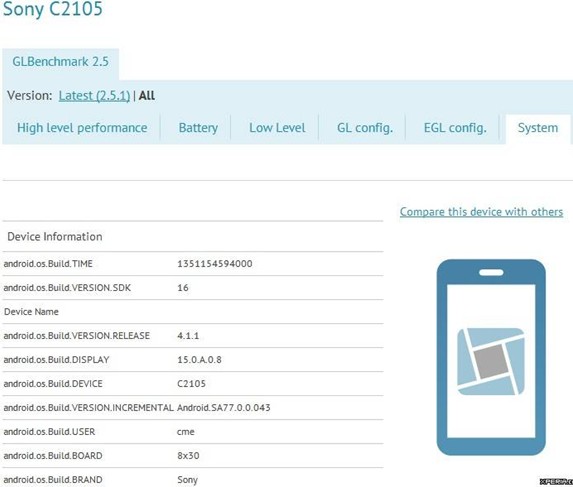573x487 pixels.
Task: Click the android.os.Build.VERSION.SDK label
Action: 67,288
